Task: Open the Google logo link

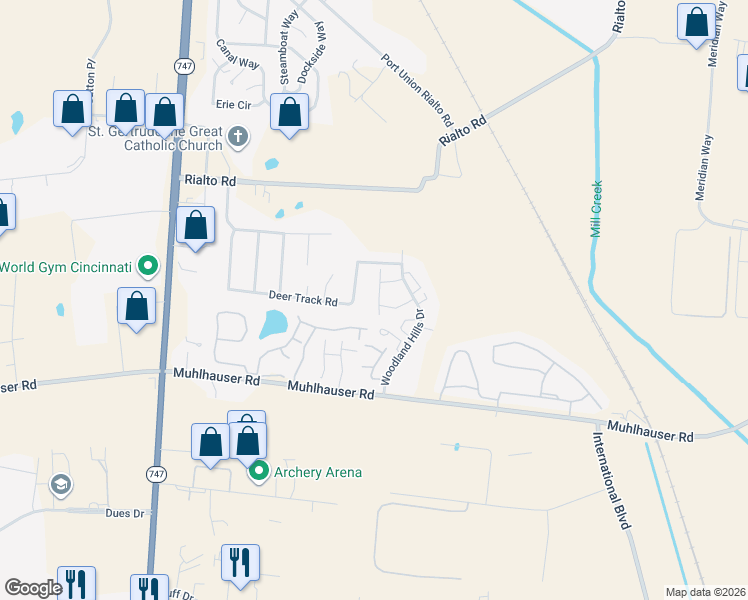Action: 33,588
